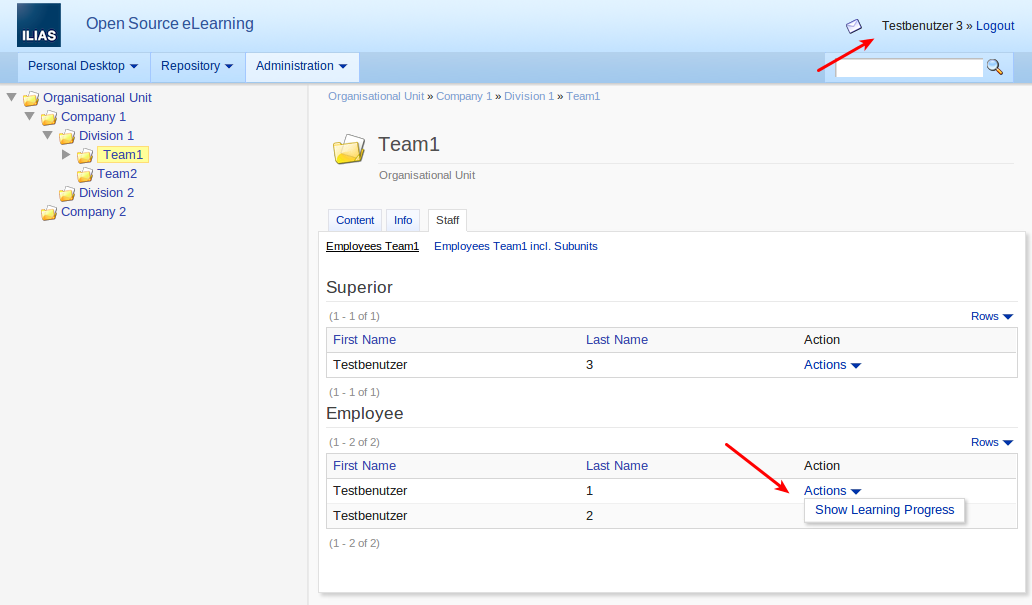Click the Team2 folder icon

(85, 174)
